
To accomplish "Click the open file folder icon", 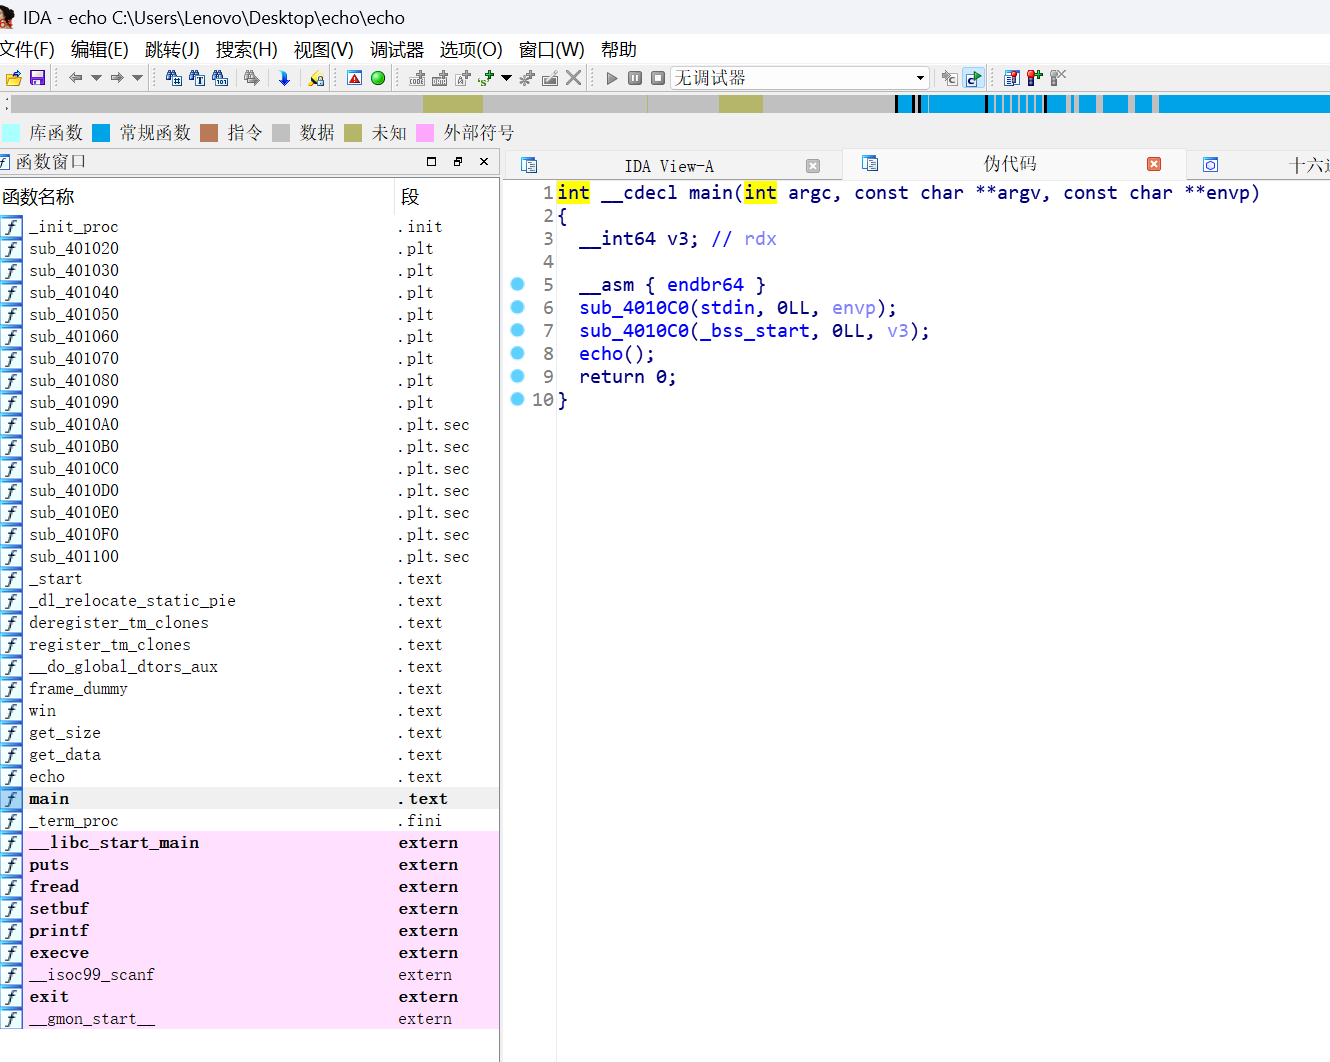I will [x=13, y=78].
